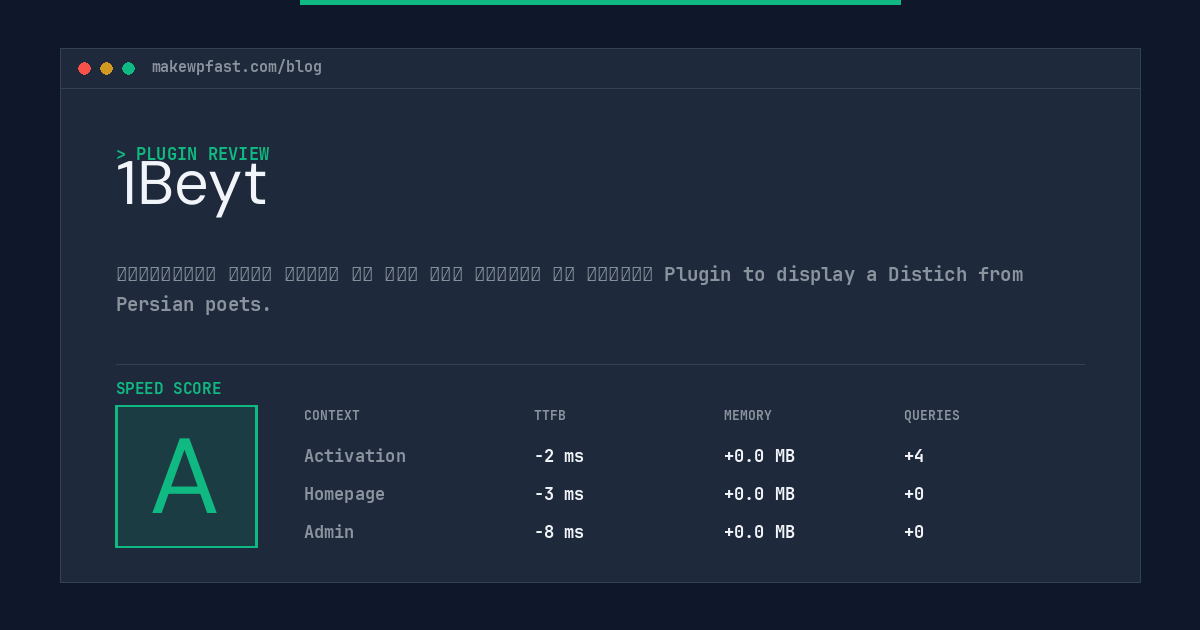Click the -2 ms TTFB value

559,456
